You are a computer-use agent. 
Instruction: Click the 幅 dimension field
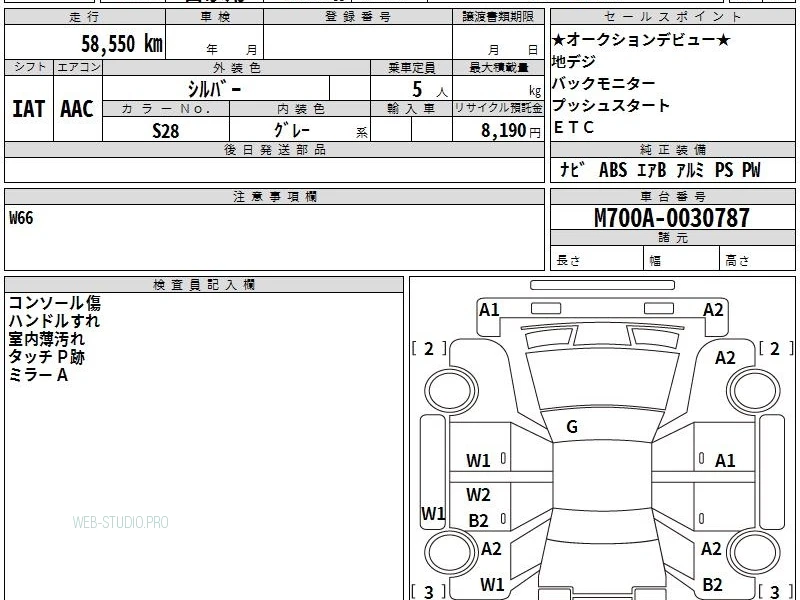682,258
